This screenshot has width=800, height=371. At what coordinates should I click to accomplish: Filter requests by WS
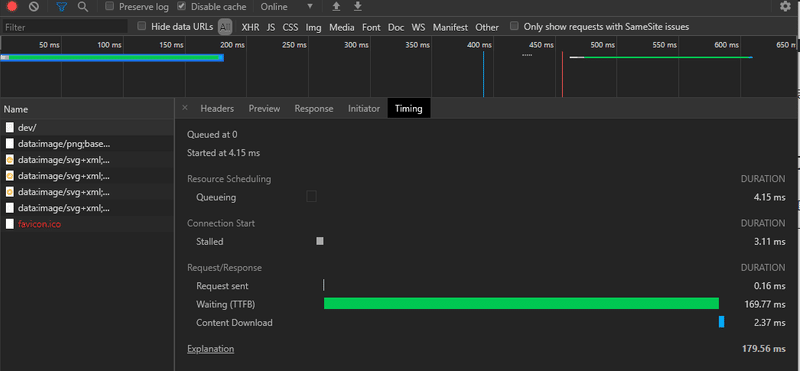click(418, 27)
